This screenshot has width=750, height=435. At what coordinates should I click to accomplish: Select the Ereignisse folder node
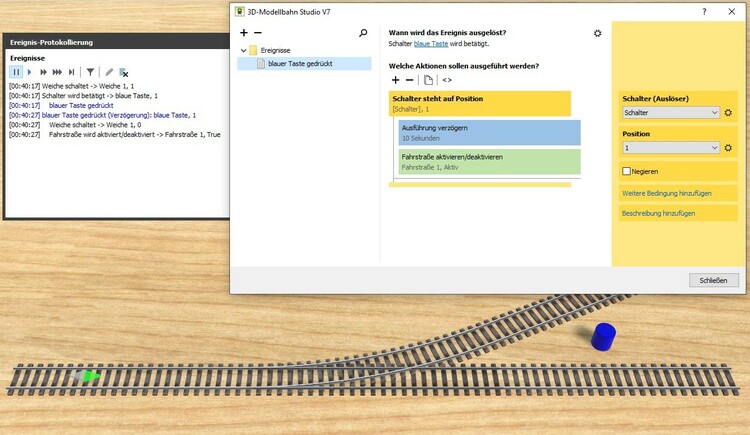(x=275, y=50)
